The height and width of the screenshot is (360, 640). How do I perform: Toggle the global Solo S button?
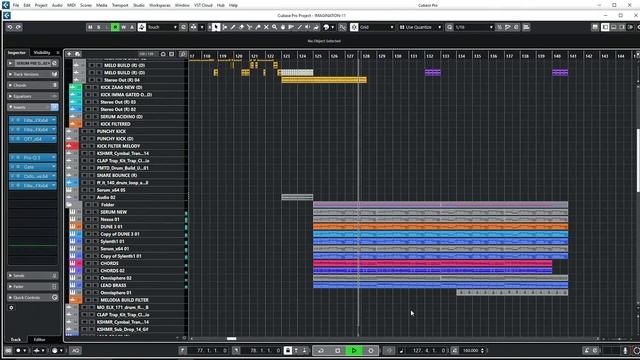[x=98, y=27]
